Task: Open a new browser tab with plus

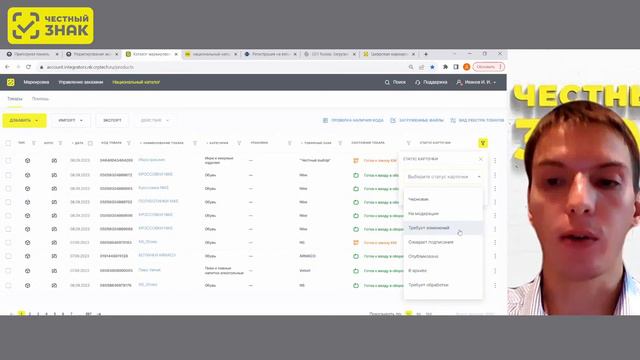Action: point(426,54)
